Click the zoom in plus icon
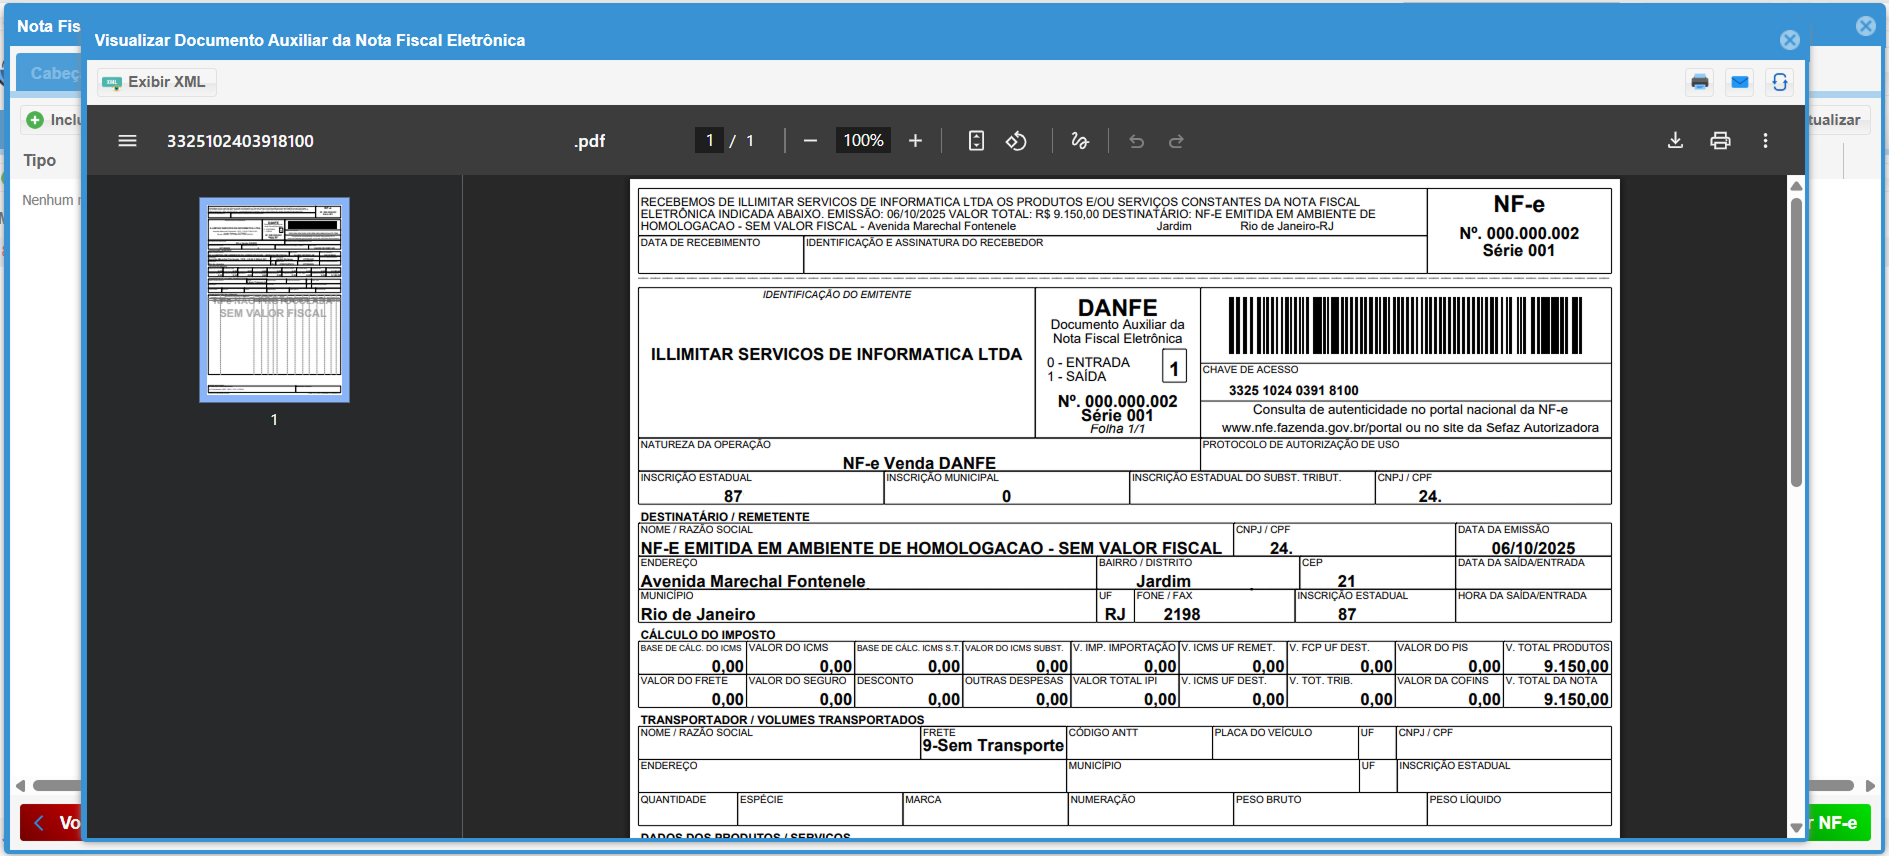The image size is (1889, 856). point(915,141)
